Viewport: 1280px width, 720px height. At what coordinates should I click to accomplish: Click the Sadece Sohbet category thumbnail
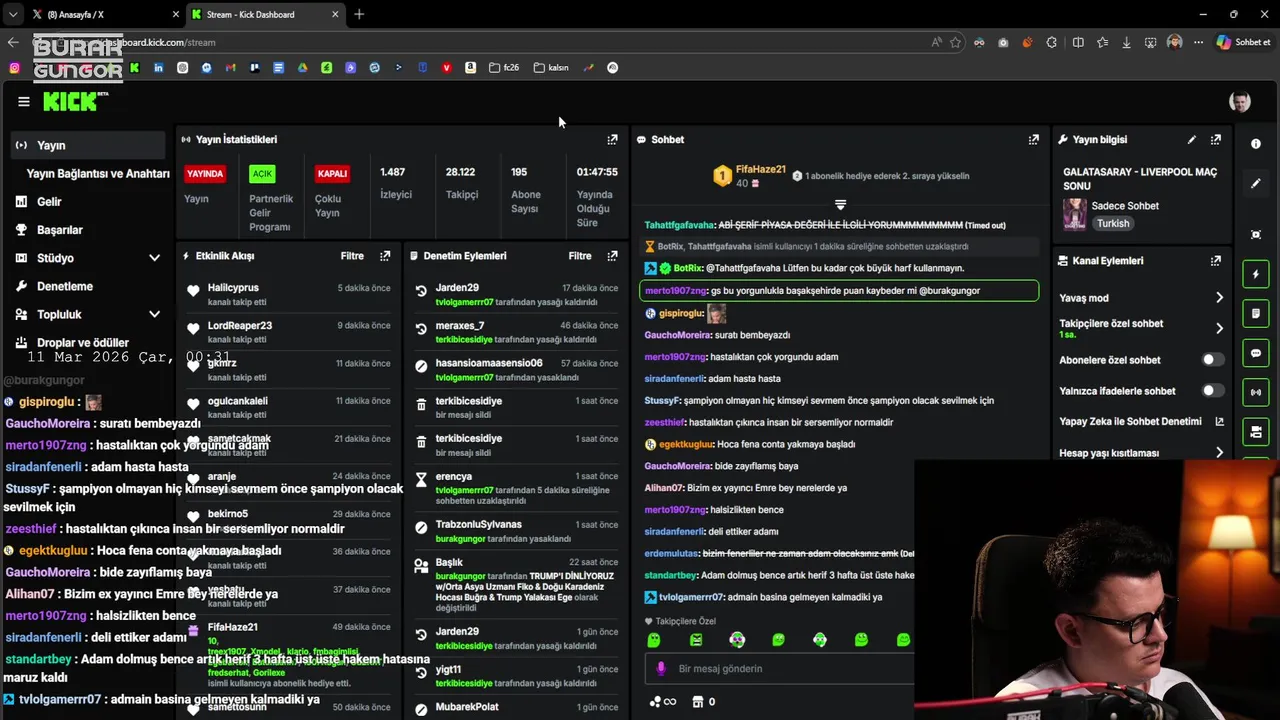[x=1075, y=214]
